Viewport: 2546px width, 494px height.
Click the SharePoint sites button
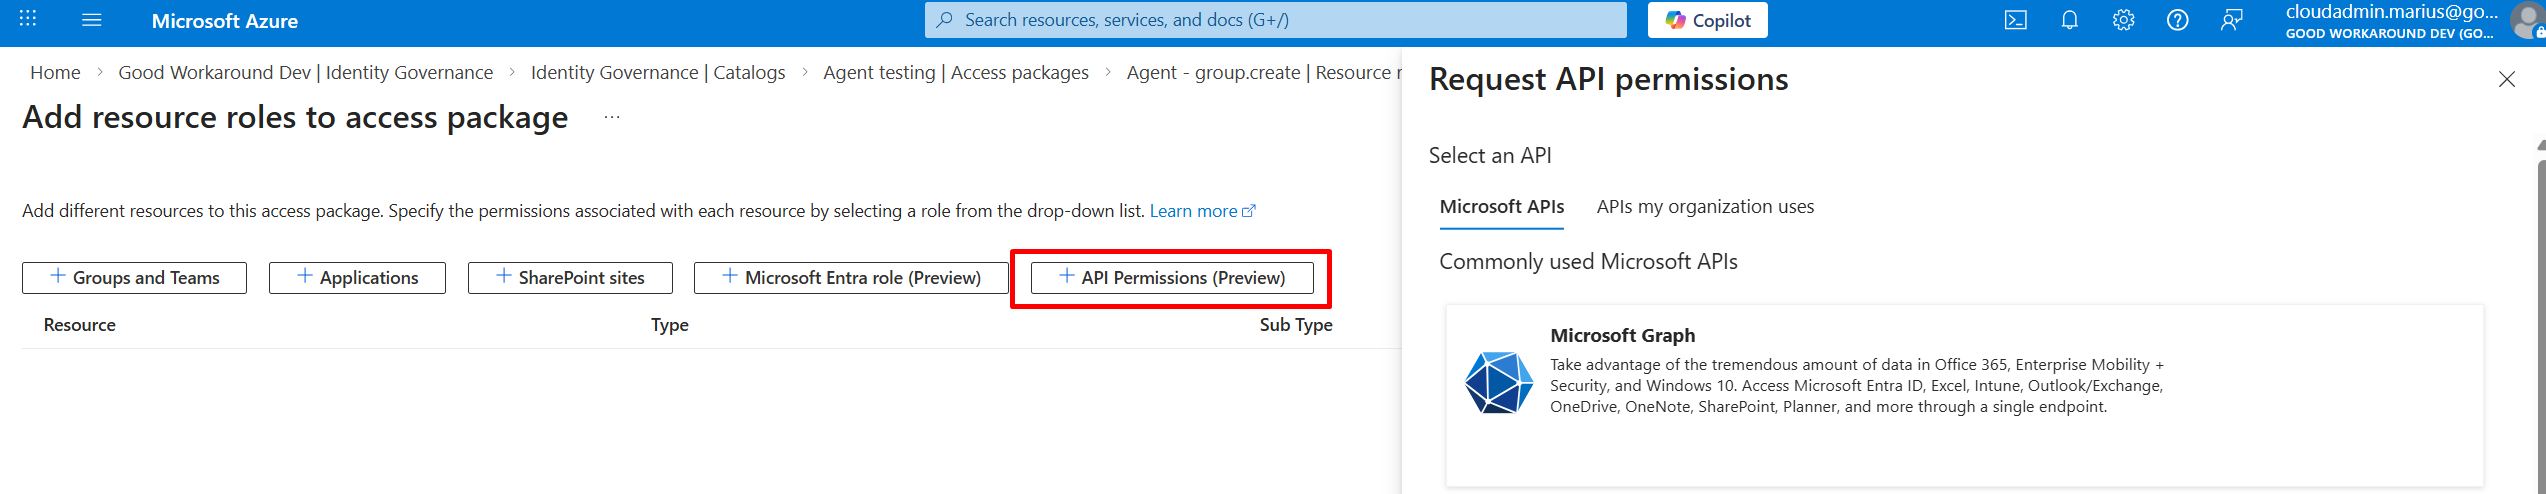[x=570, y=278]
